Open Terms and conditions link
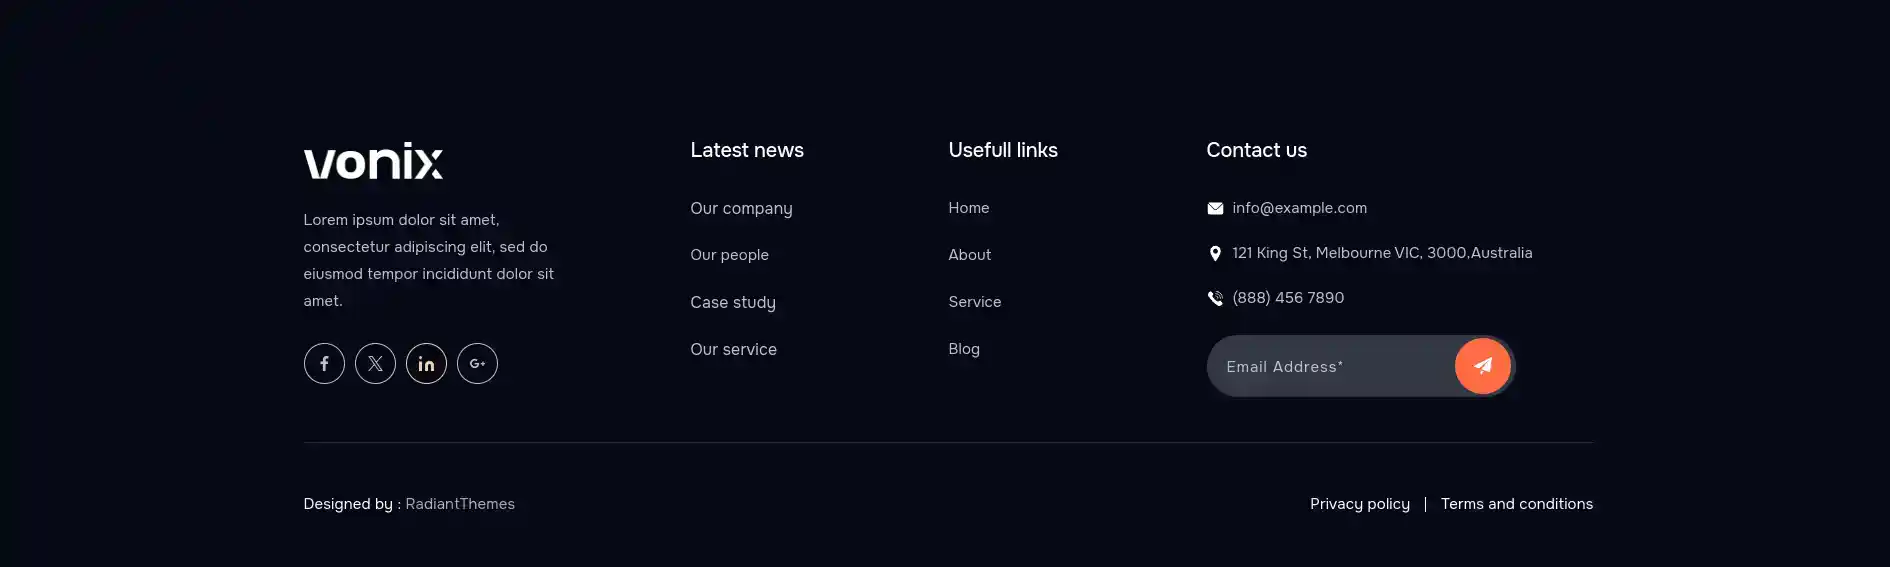 click(1517, 504)
